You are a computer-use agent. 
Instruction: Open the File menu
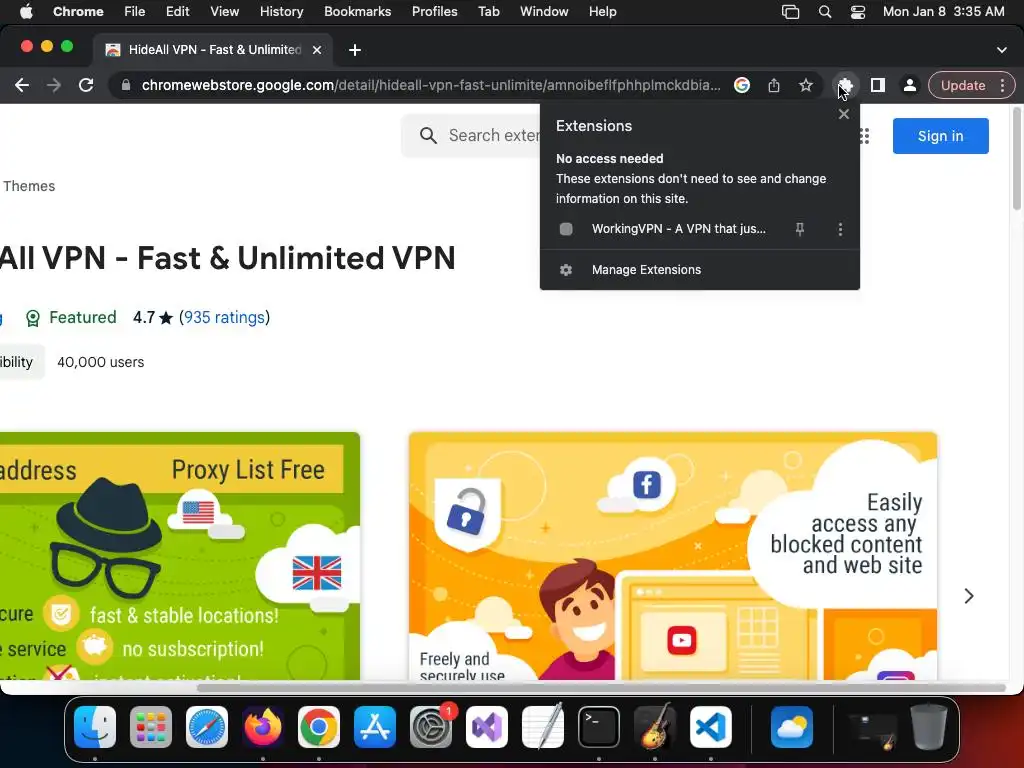point(135,12)
